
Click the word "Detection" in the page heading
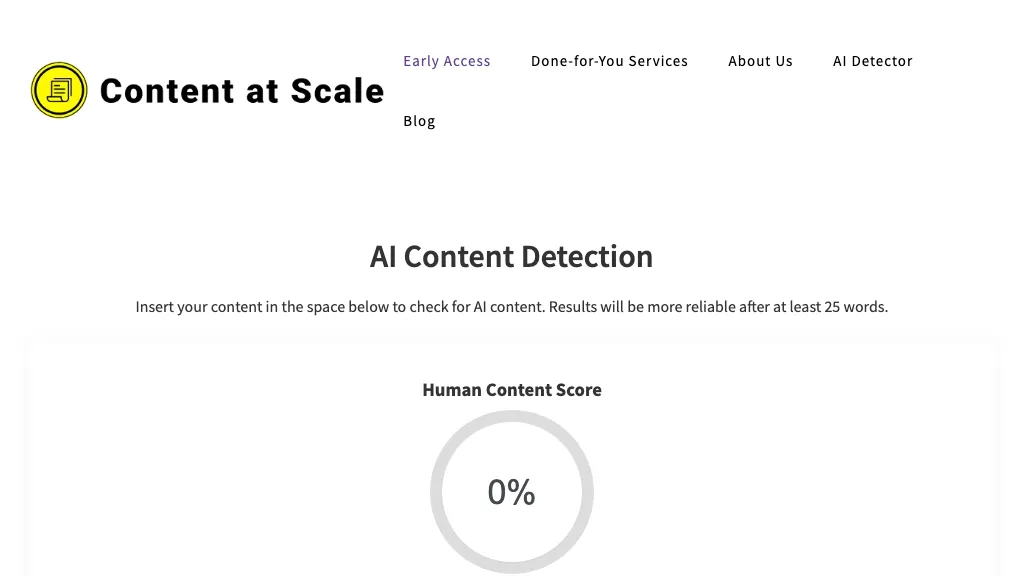click(595, 257)
